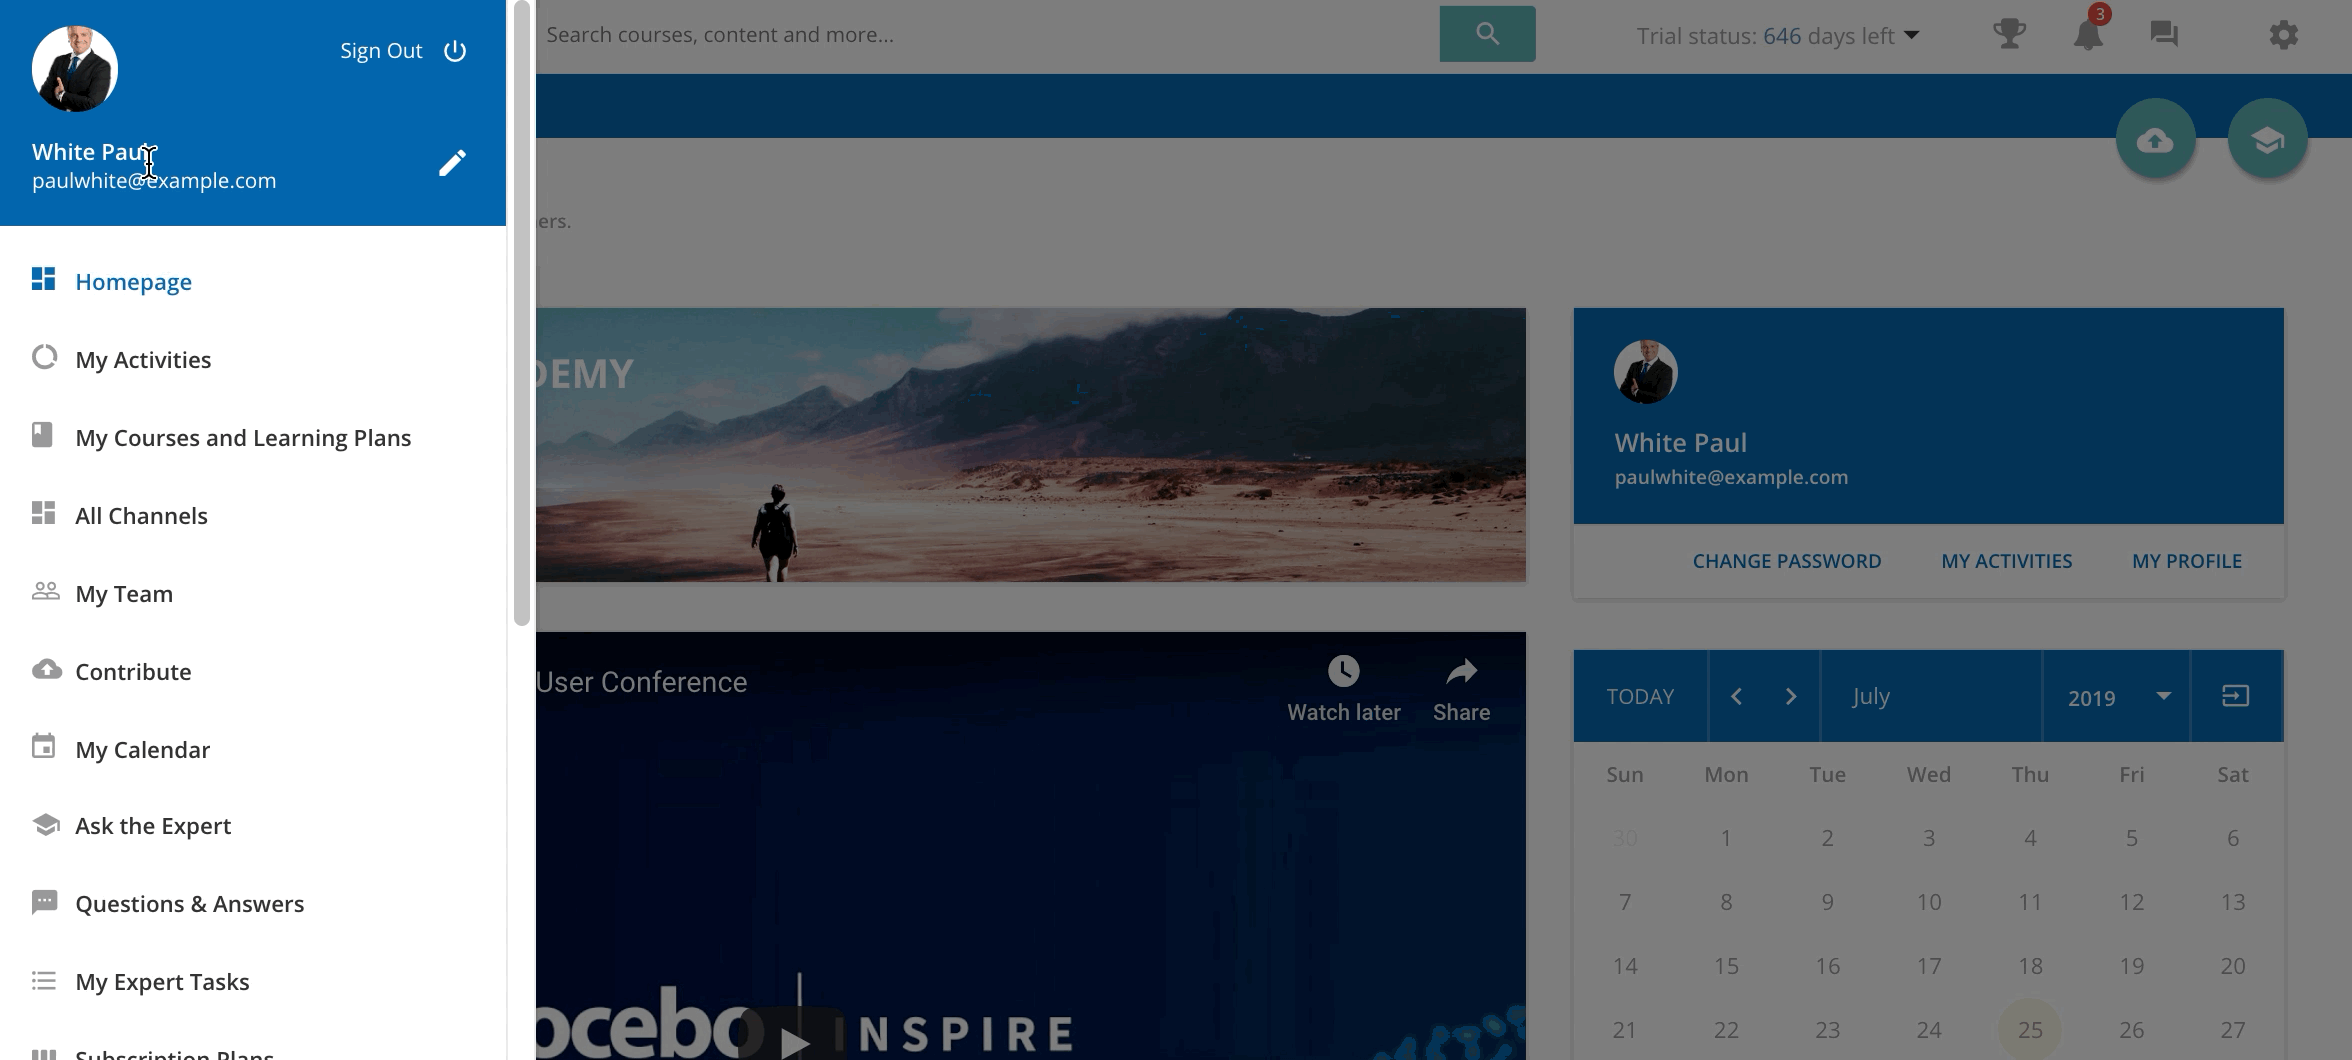2352x1060 pixels.
Task: Click the Sign Out power icon
Action: tap(455, 51)
